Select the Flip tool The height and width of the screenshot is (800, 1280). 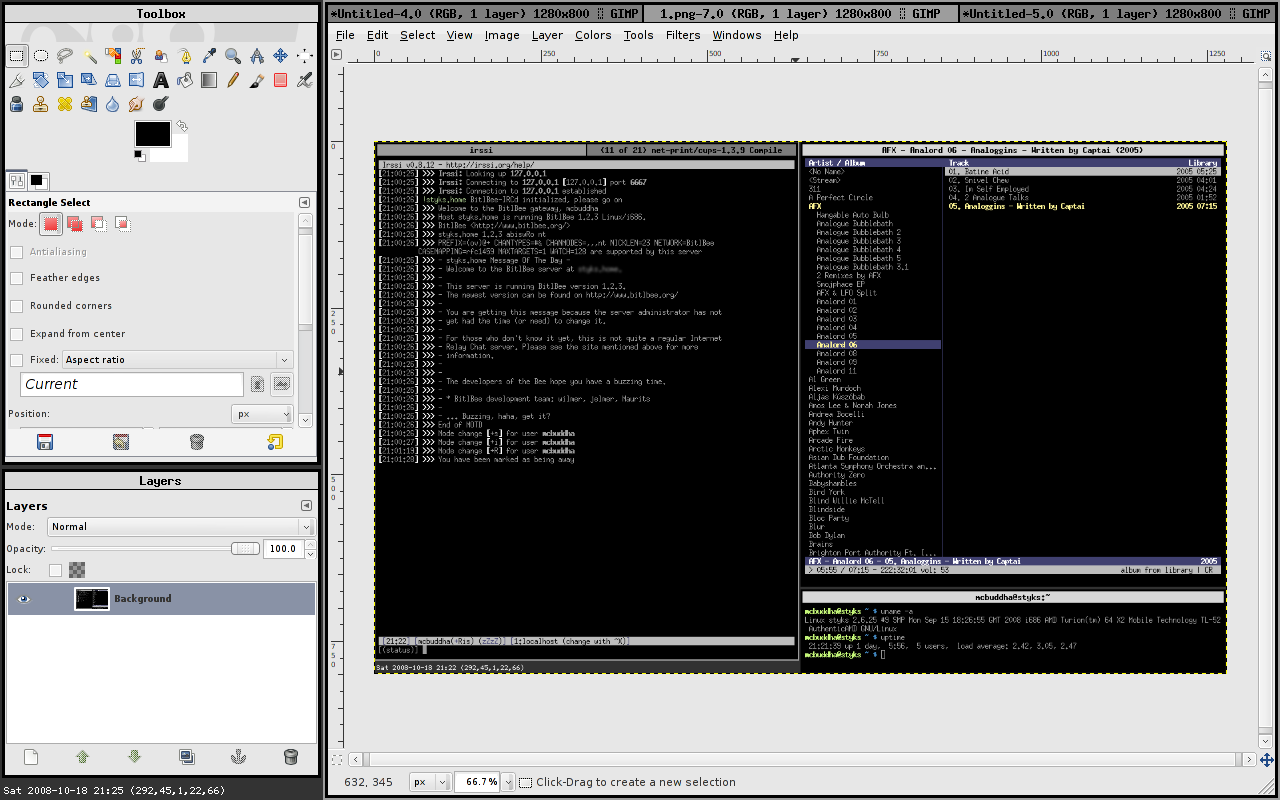pyautogui.click(x=137, y=80)
